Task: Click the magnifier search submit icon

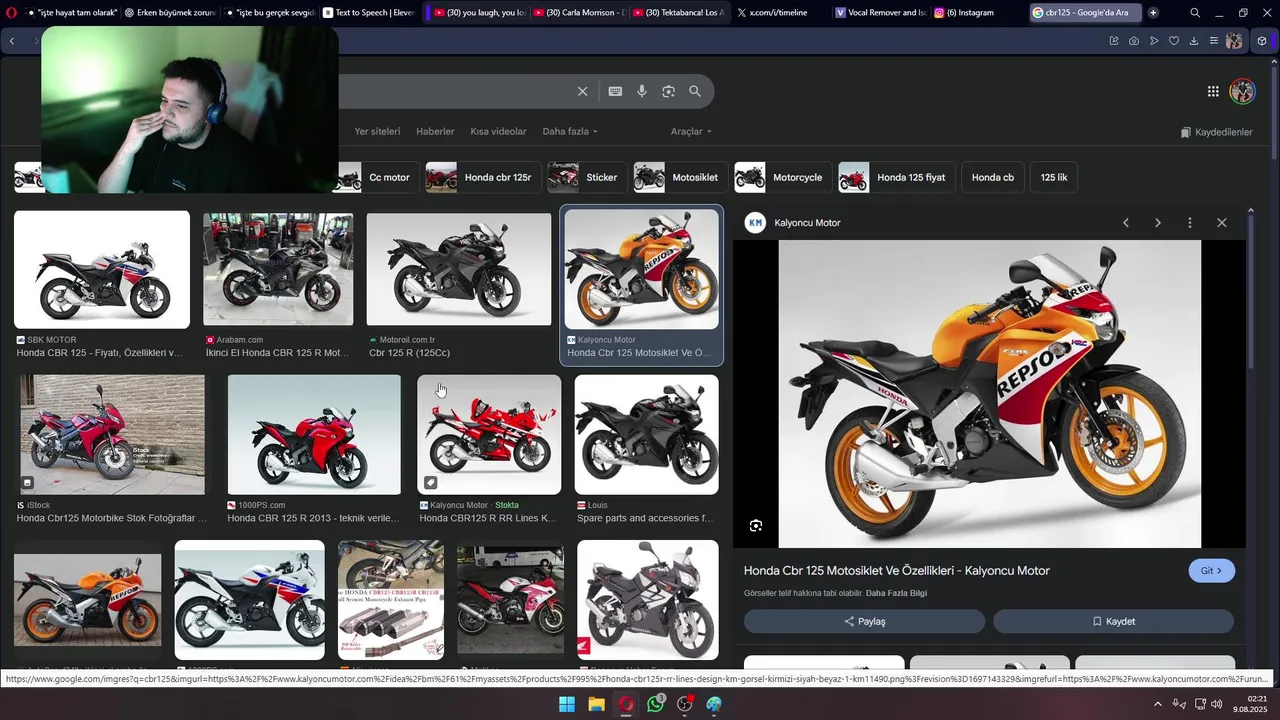Action: [x=695, y=91]
